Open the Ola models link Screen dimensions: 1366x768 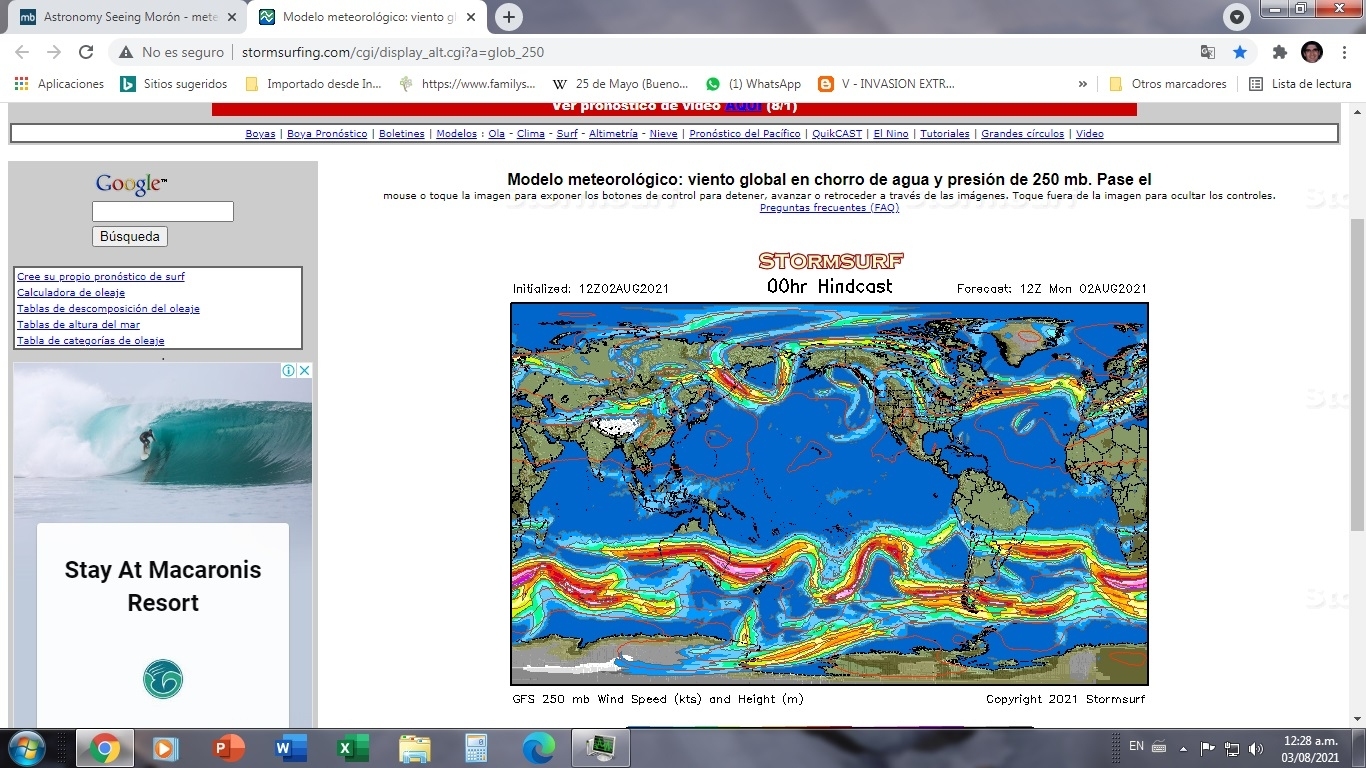496,134
